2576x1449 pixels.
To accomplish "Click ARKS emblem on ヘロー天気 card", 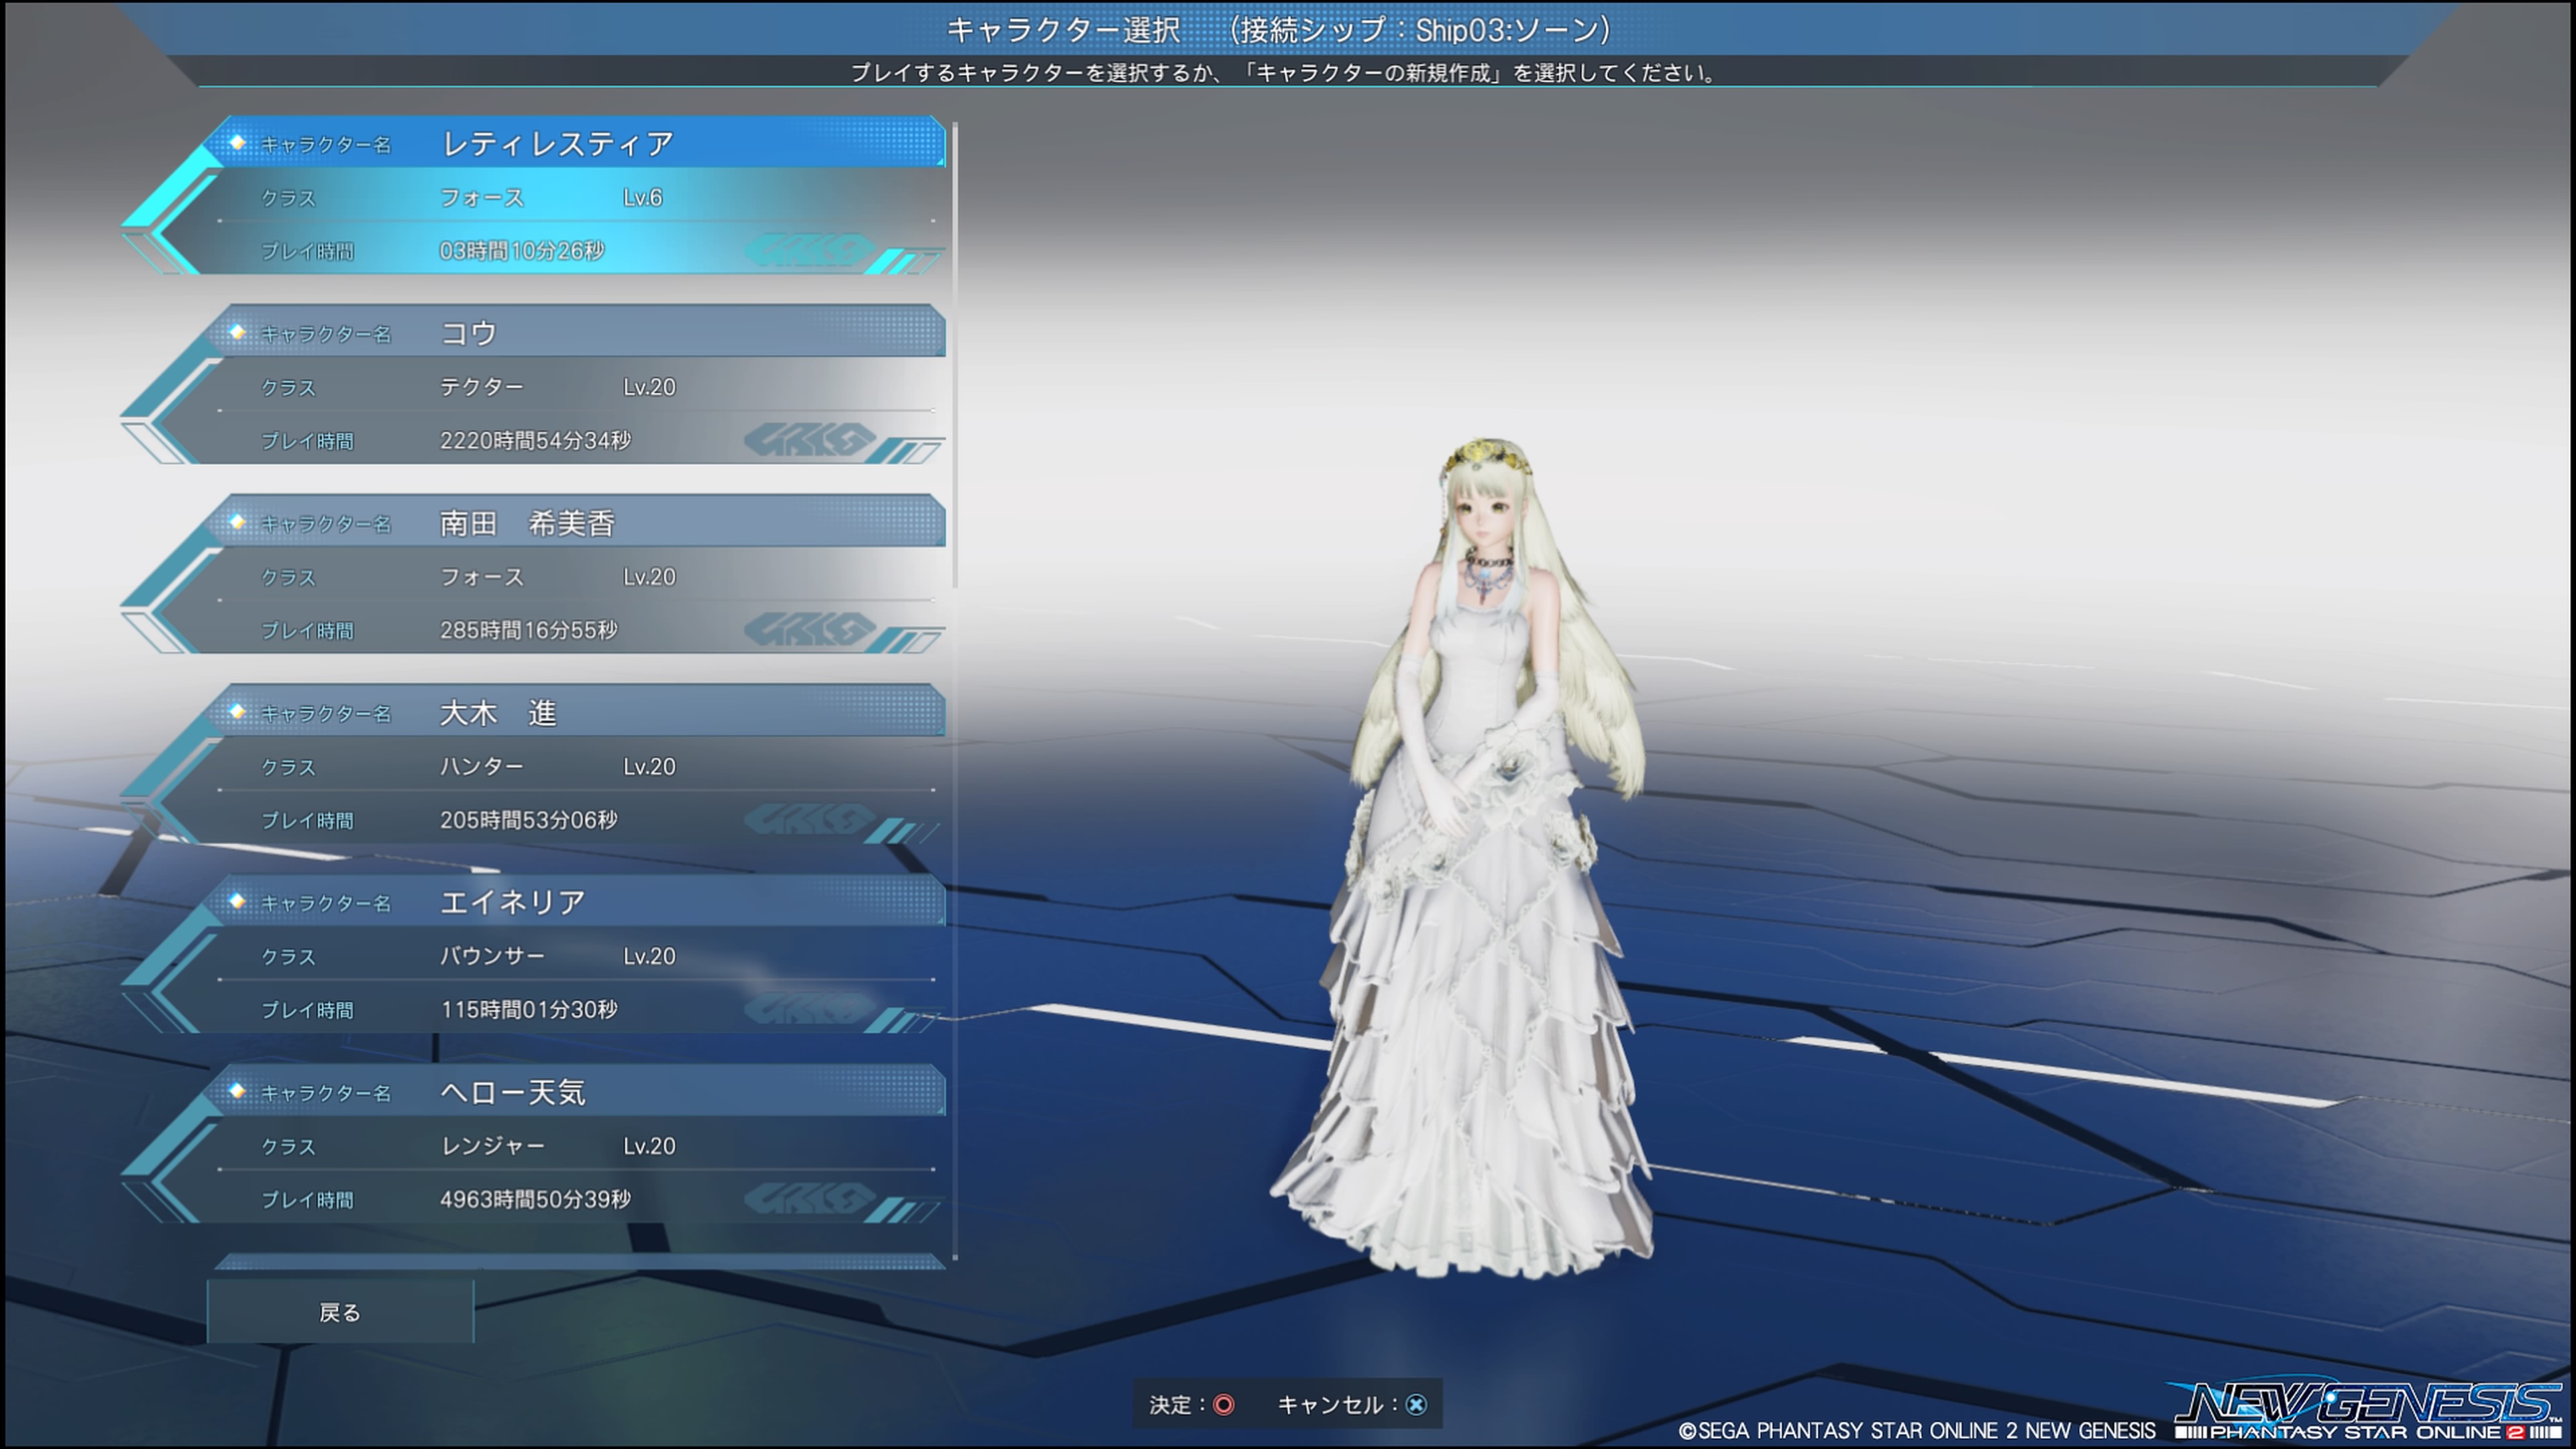I will tap(810, 1199).
